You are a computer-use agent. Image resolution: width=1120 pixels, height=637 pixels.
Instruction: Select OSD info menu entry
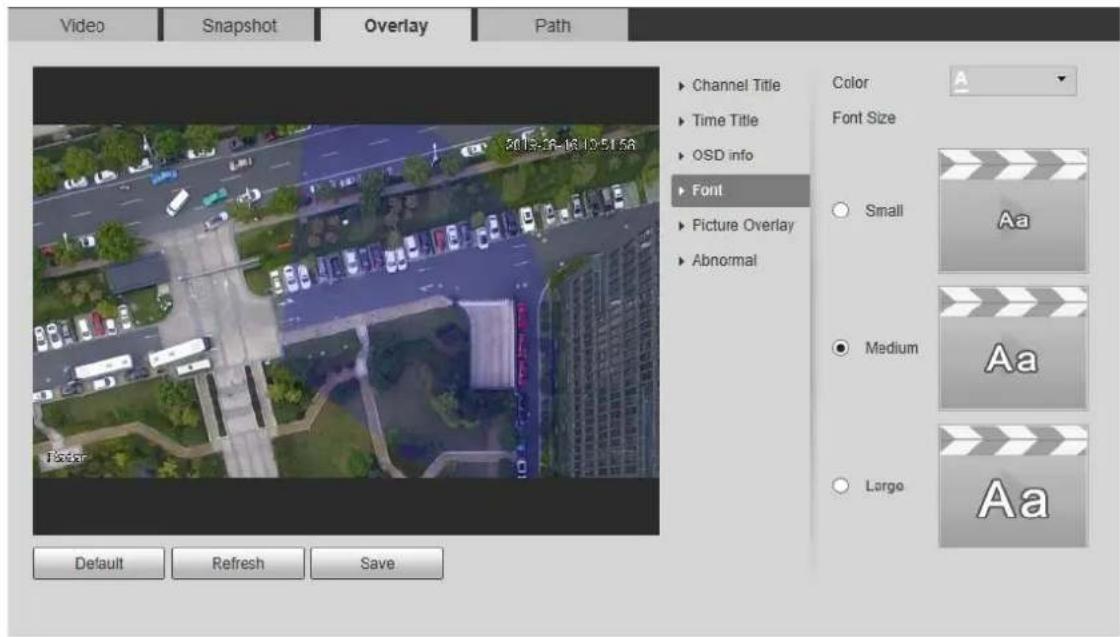coord(722,156)
